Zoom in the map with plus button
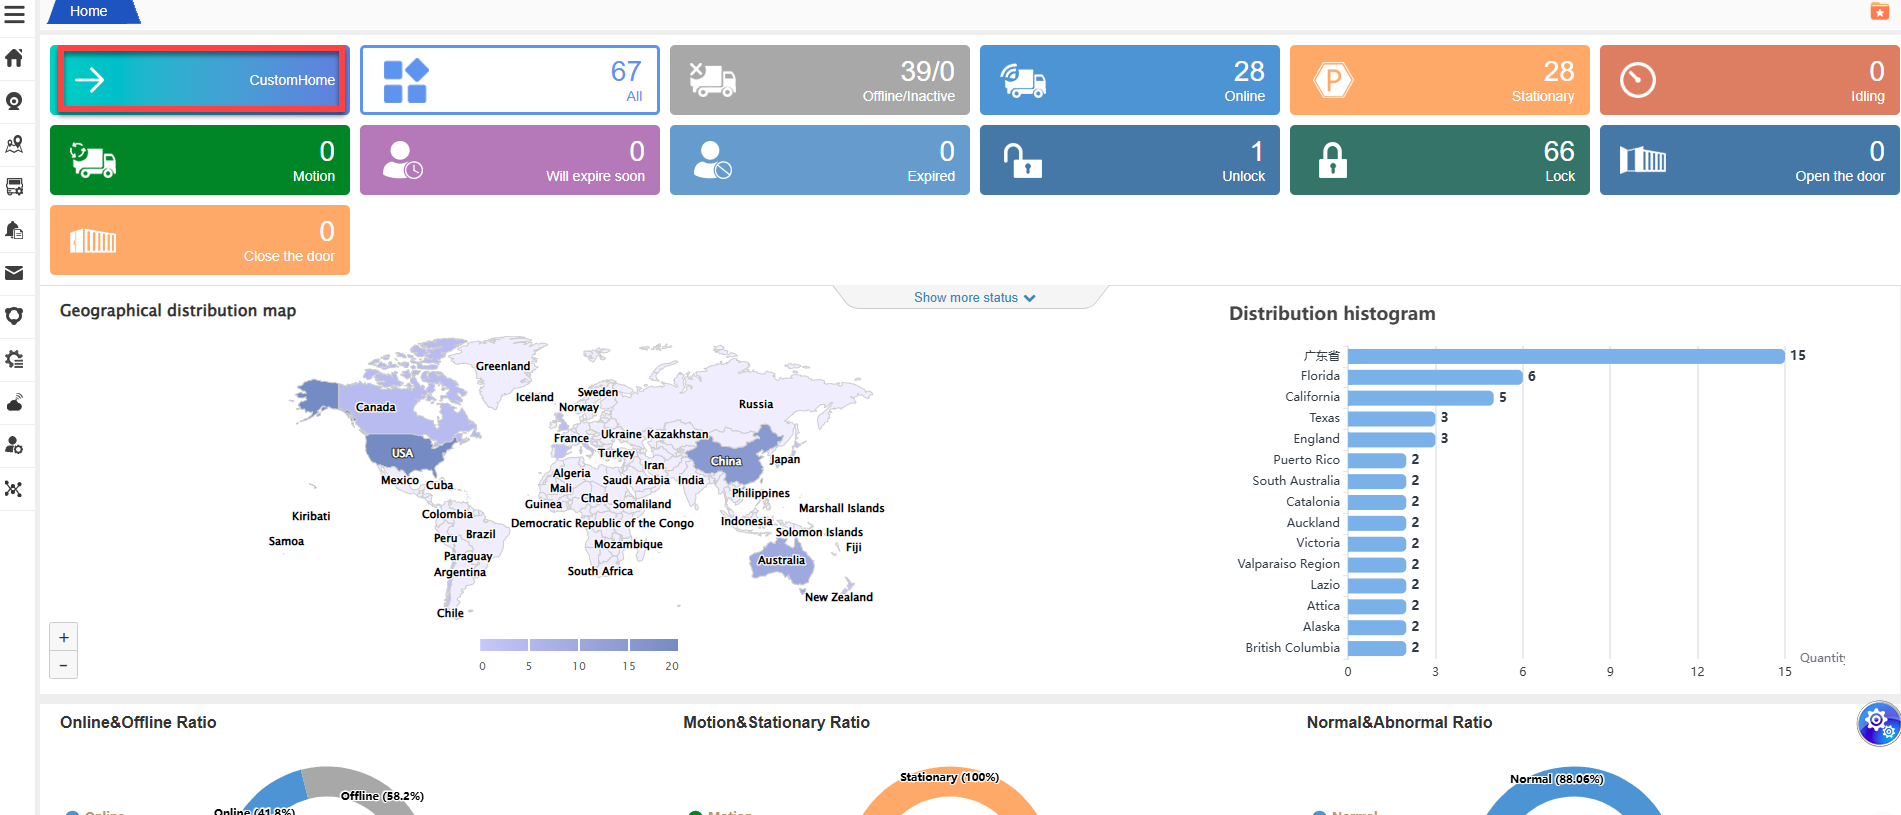Viewport: 1901px width, 815px height. click(64, 637)
